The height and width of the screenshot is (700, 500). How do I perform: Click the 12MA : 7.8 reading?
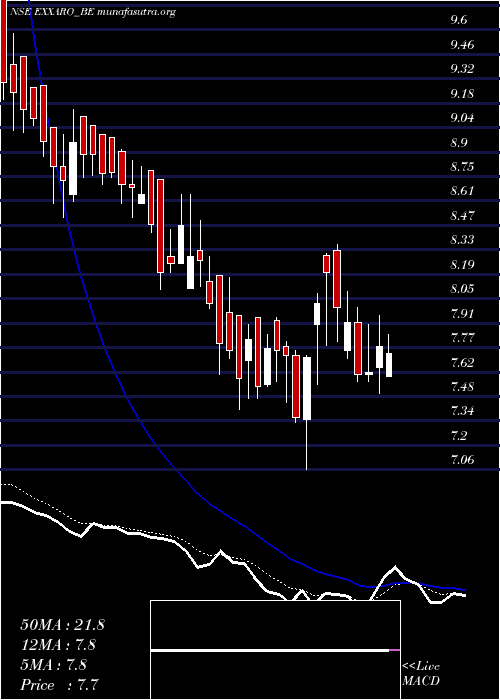(58, 645)
